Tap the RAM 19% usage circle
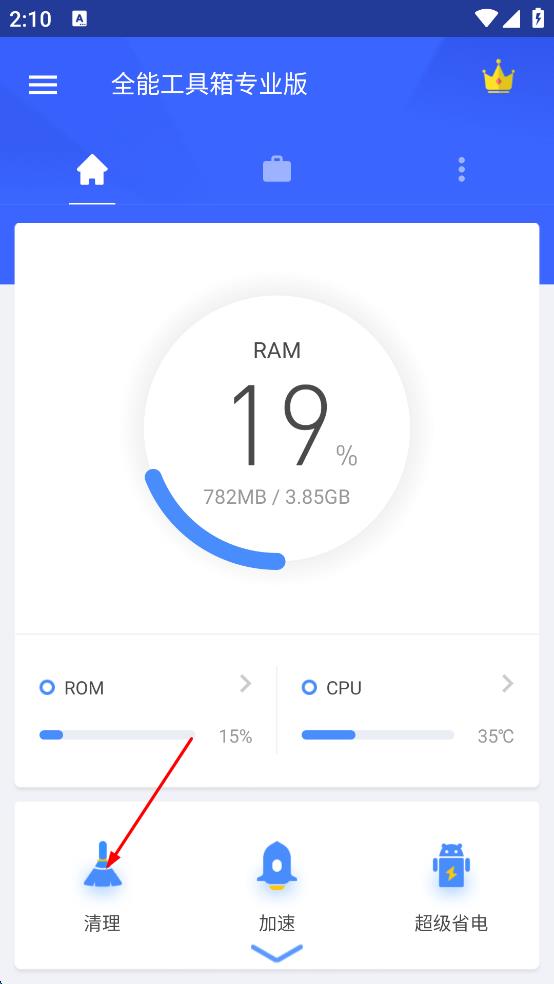This screenshot has height=984, width=554. pyautogui.click(x=277, y=427)
